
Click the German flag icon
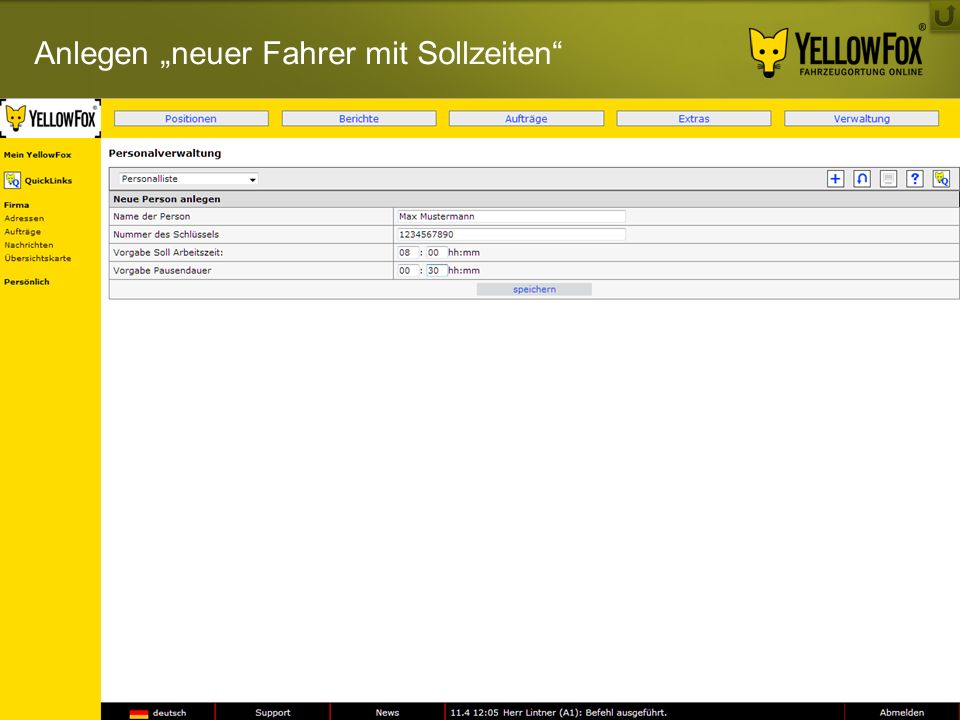point(139,713)
